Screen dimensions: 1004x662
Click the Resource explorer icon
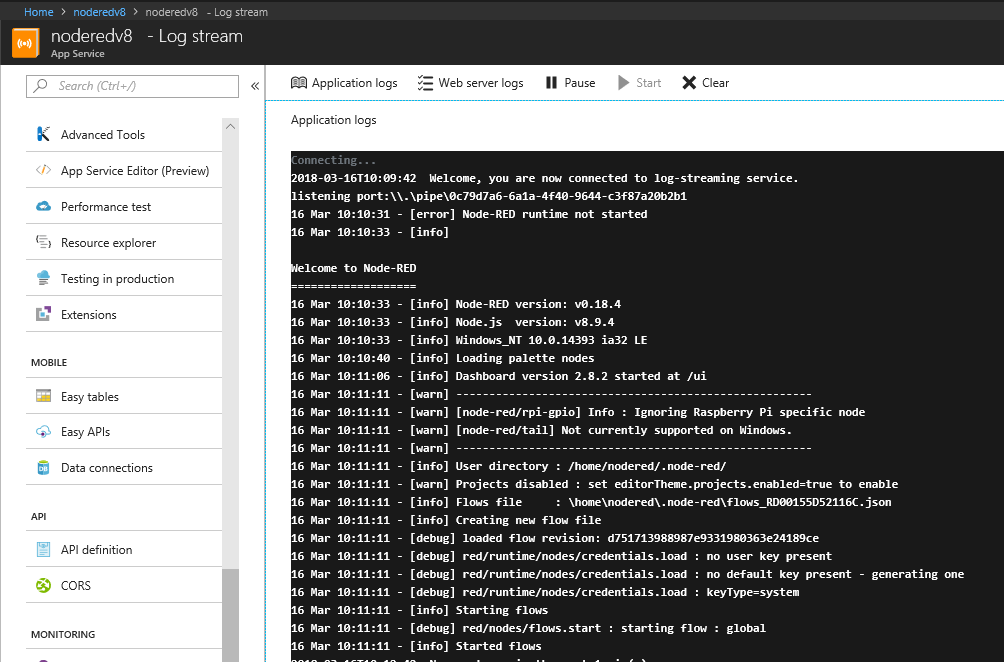tap(43, 242)
